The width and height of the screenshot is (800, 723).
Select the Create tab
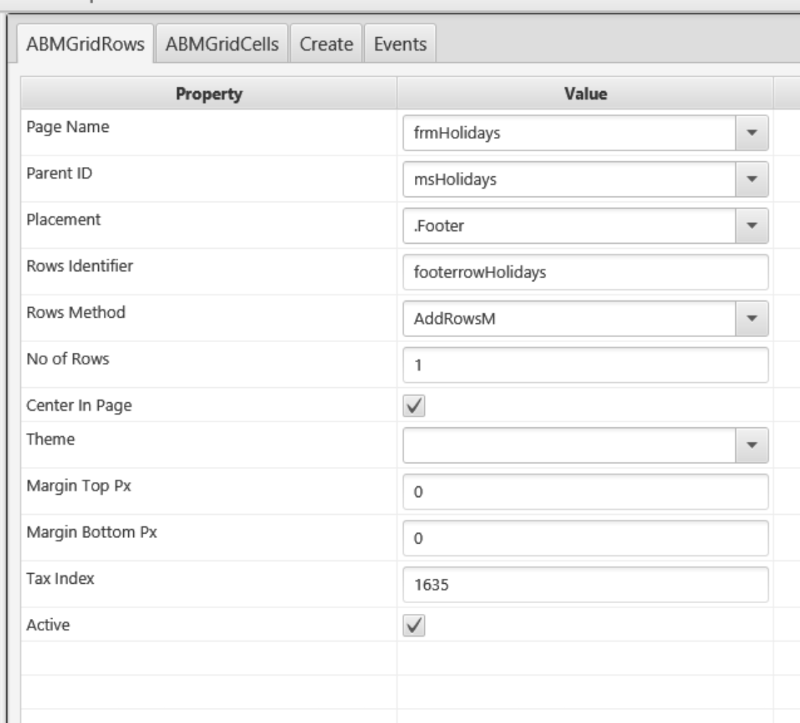pyautogui.click(x=326, y=44)
